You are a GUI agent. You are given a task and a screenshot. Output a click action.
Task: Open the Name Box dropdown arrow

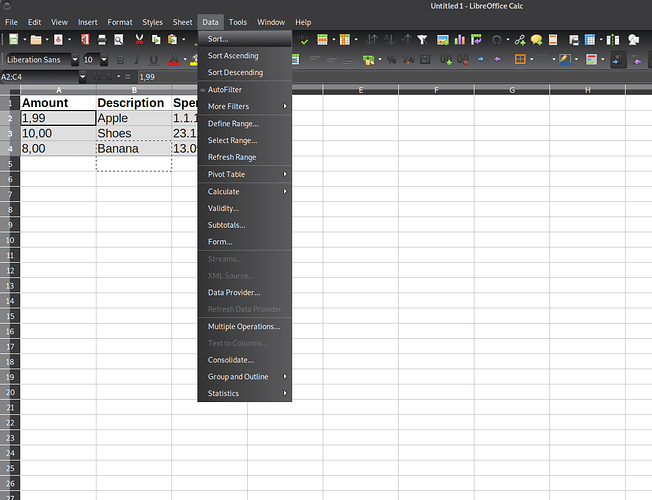pyautogui.click(x=82, y=77)
